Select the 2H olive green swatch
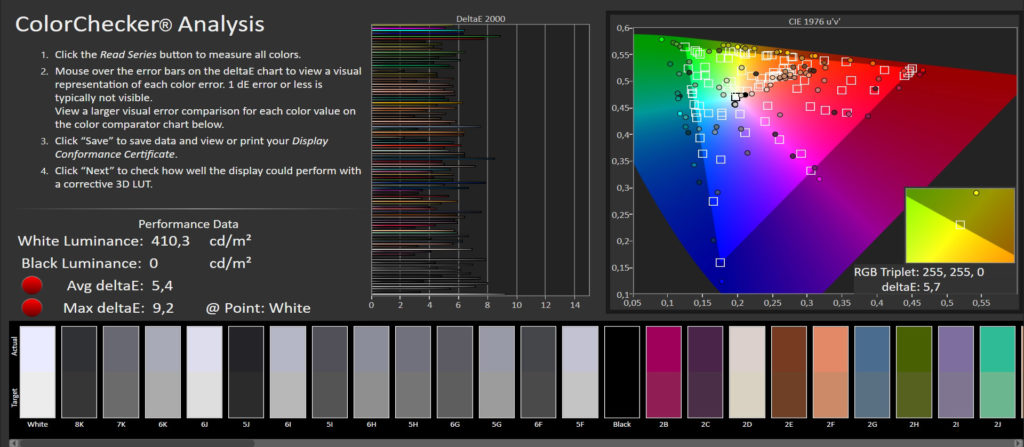 click(914, 372)
